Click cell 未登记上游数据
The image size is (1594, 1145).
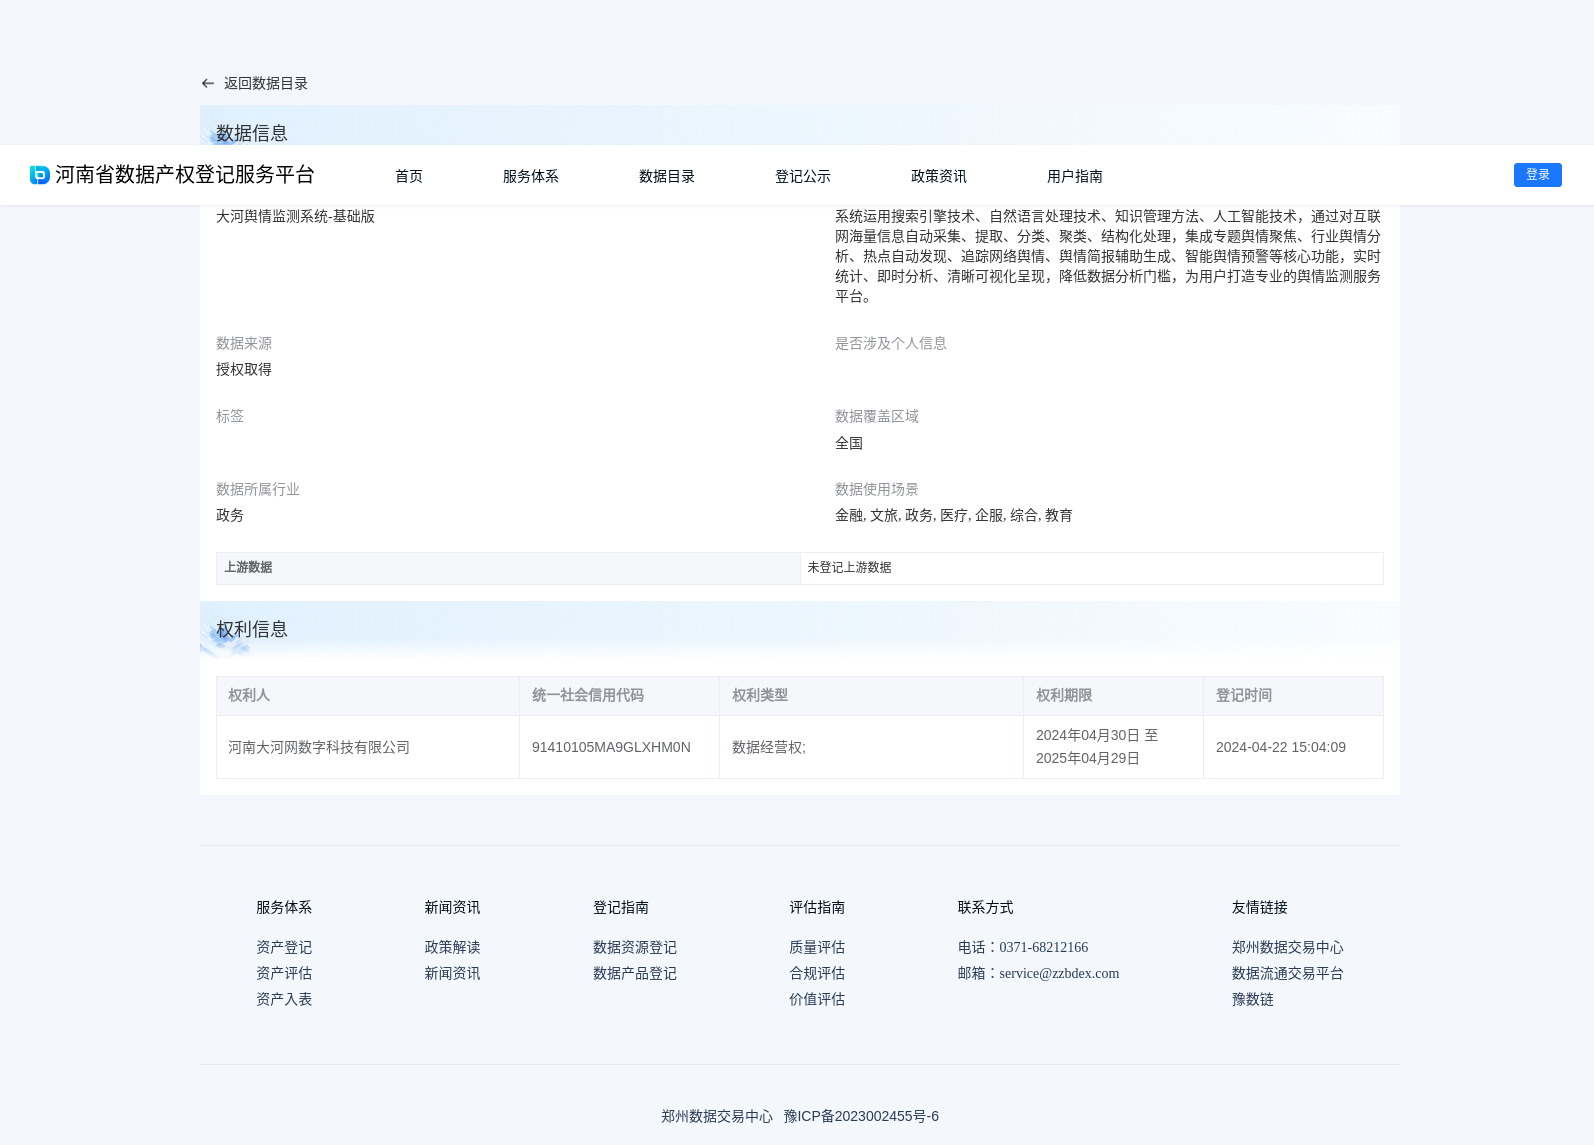click(x=1092, y=568)
